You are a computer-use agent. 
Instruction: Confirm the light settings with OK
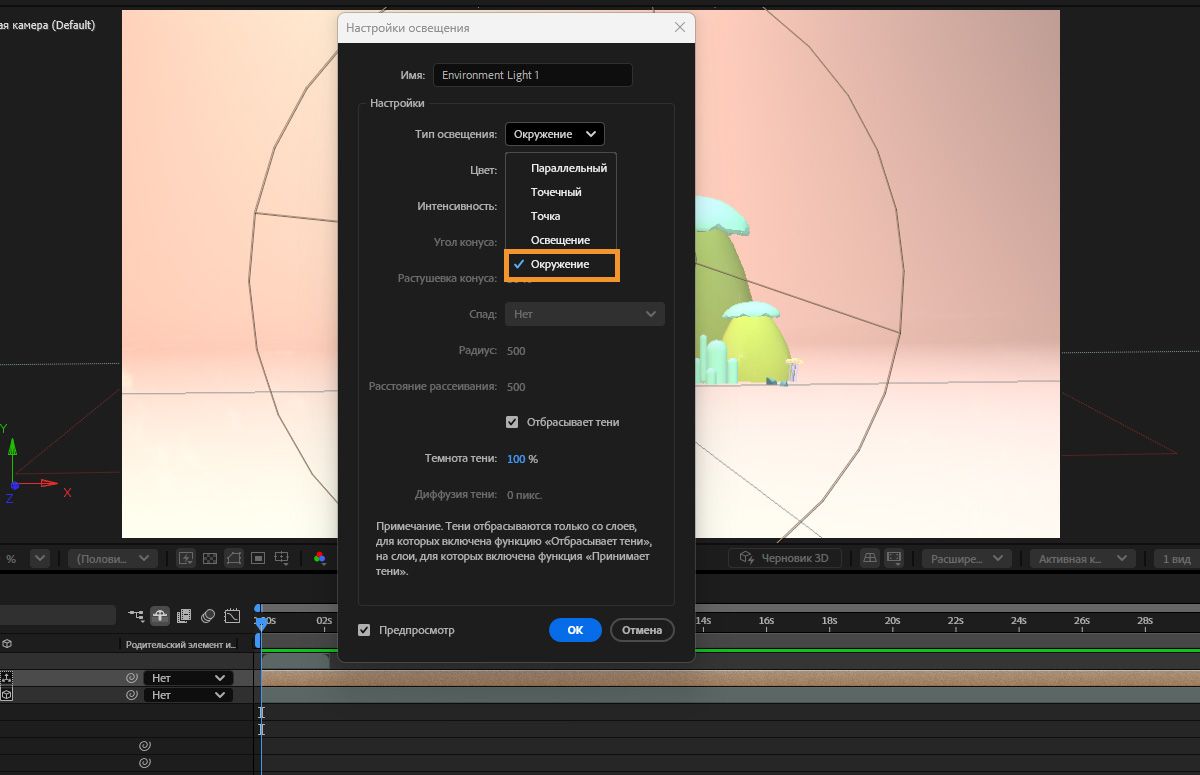[x=575, y=630]
